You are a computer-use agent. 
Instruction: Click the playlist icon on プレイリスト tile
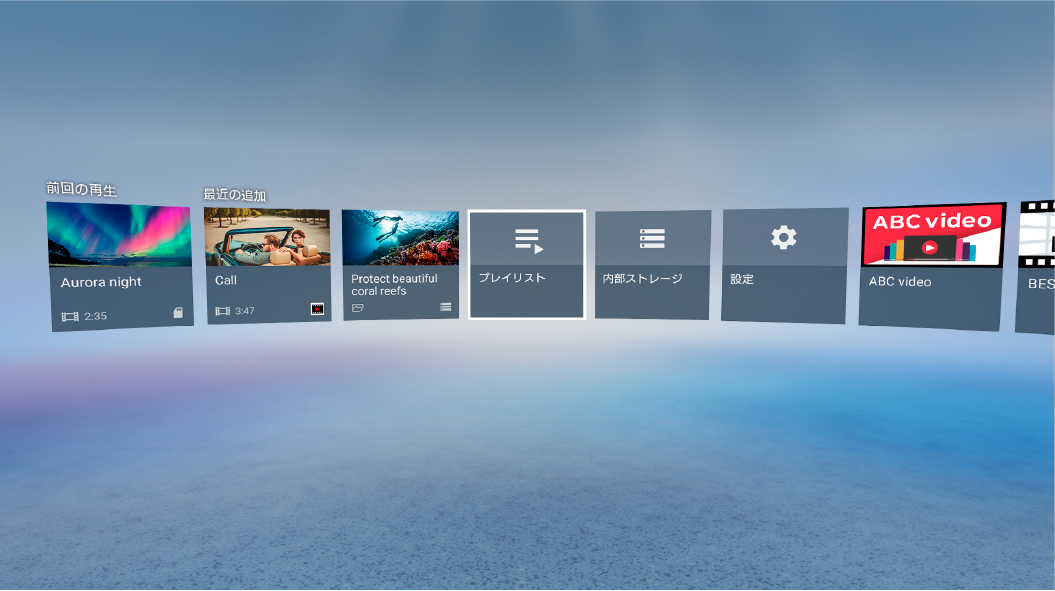click(x=529, y=241)
